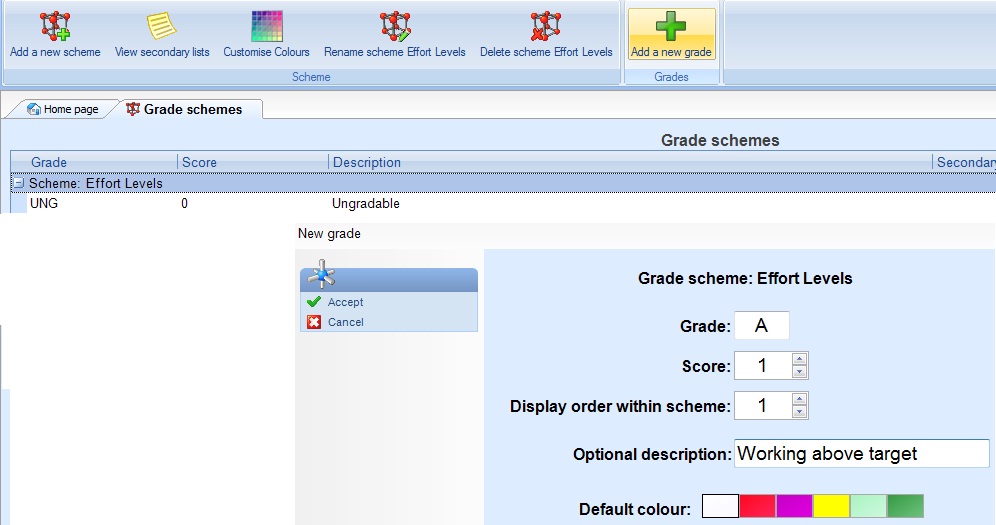Select the Grade schemes tab
The height and width of the screenshot is (525, 996).
(x=184, y=109)
